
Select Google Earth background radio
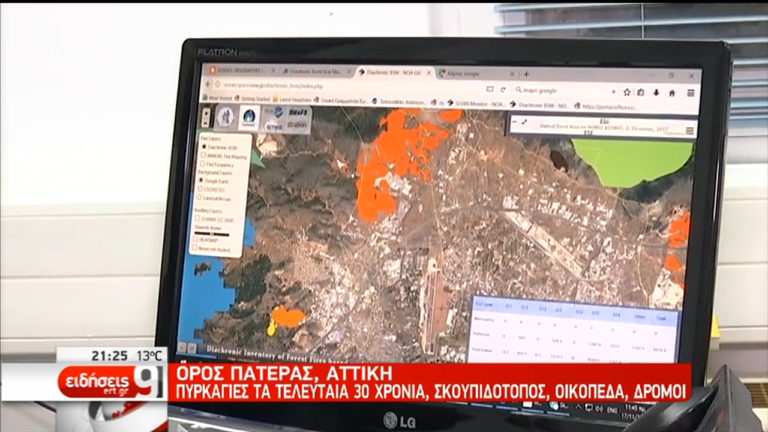pyautogui.click(x=201, y=180)
